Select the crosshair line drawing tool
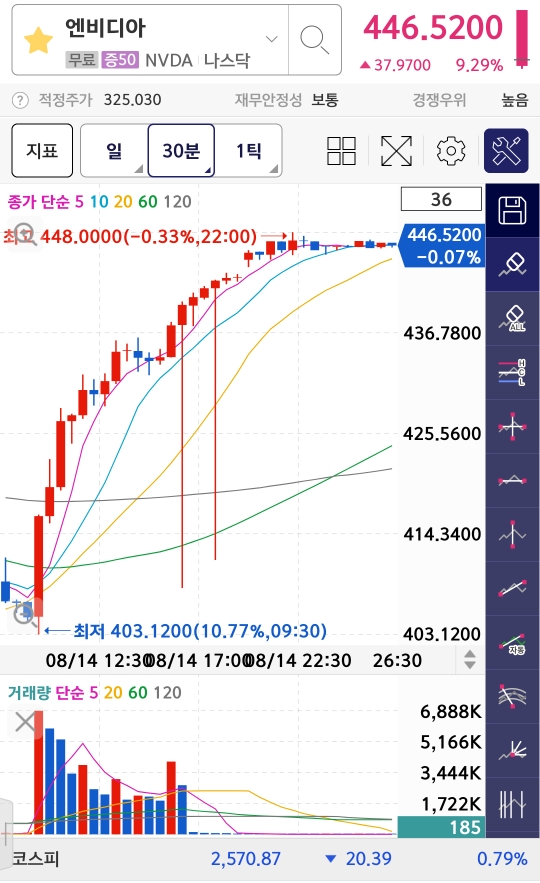This screenshot has height=883, width=540. coord(512,426)
